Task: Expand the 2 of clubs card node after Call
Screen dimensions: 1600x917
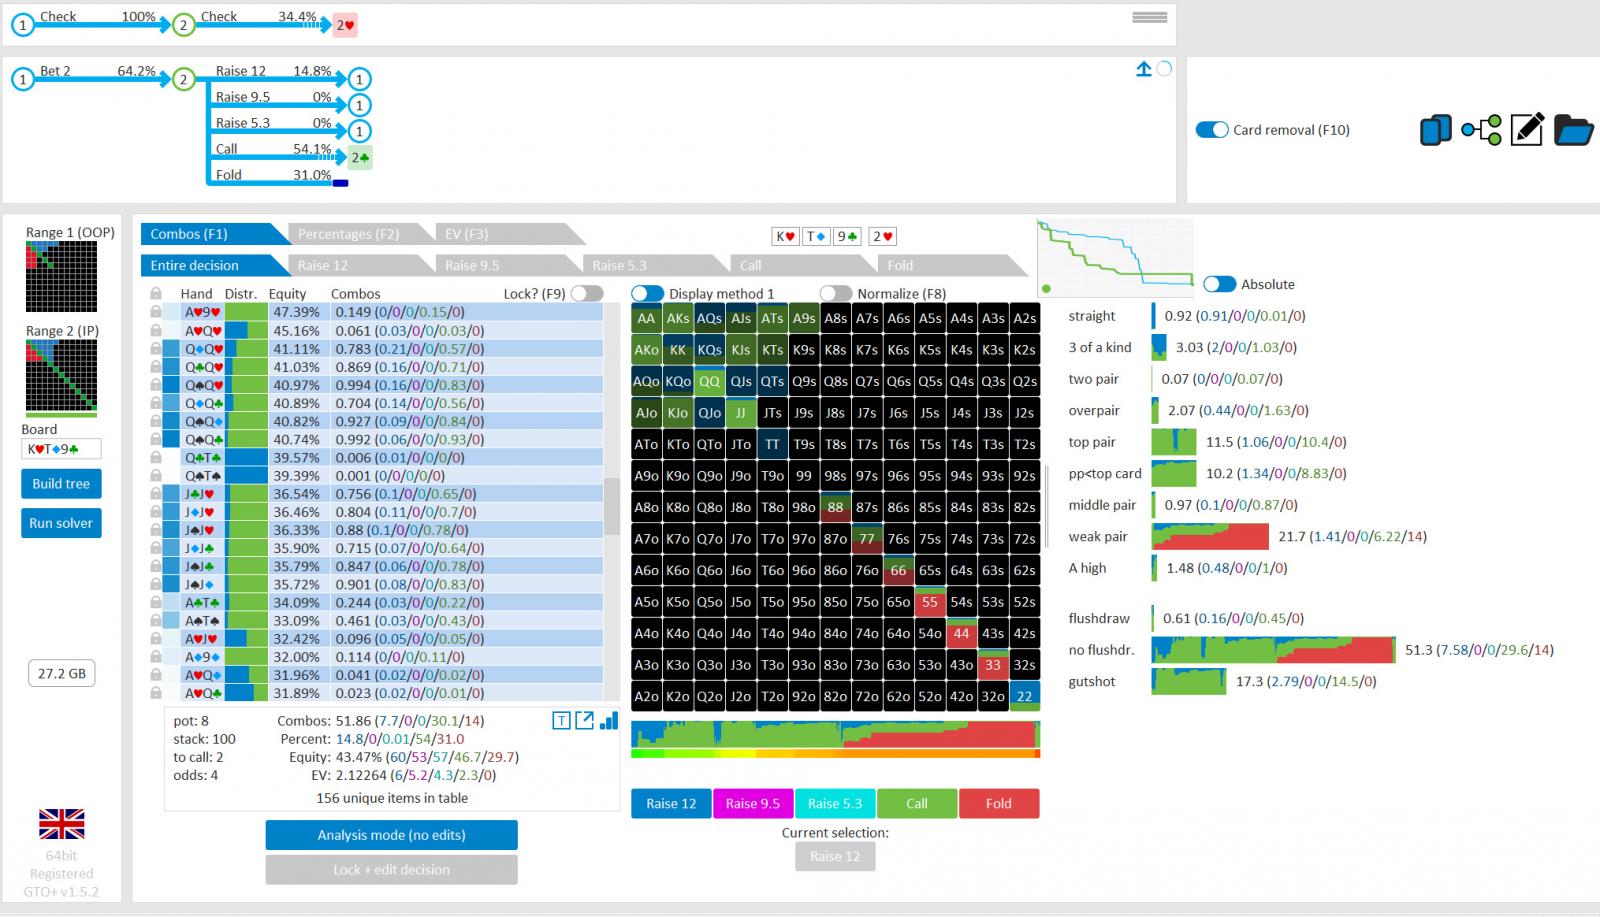Action: pyautogui.click(x=360, y=157)
